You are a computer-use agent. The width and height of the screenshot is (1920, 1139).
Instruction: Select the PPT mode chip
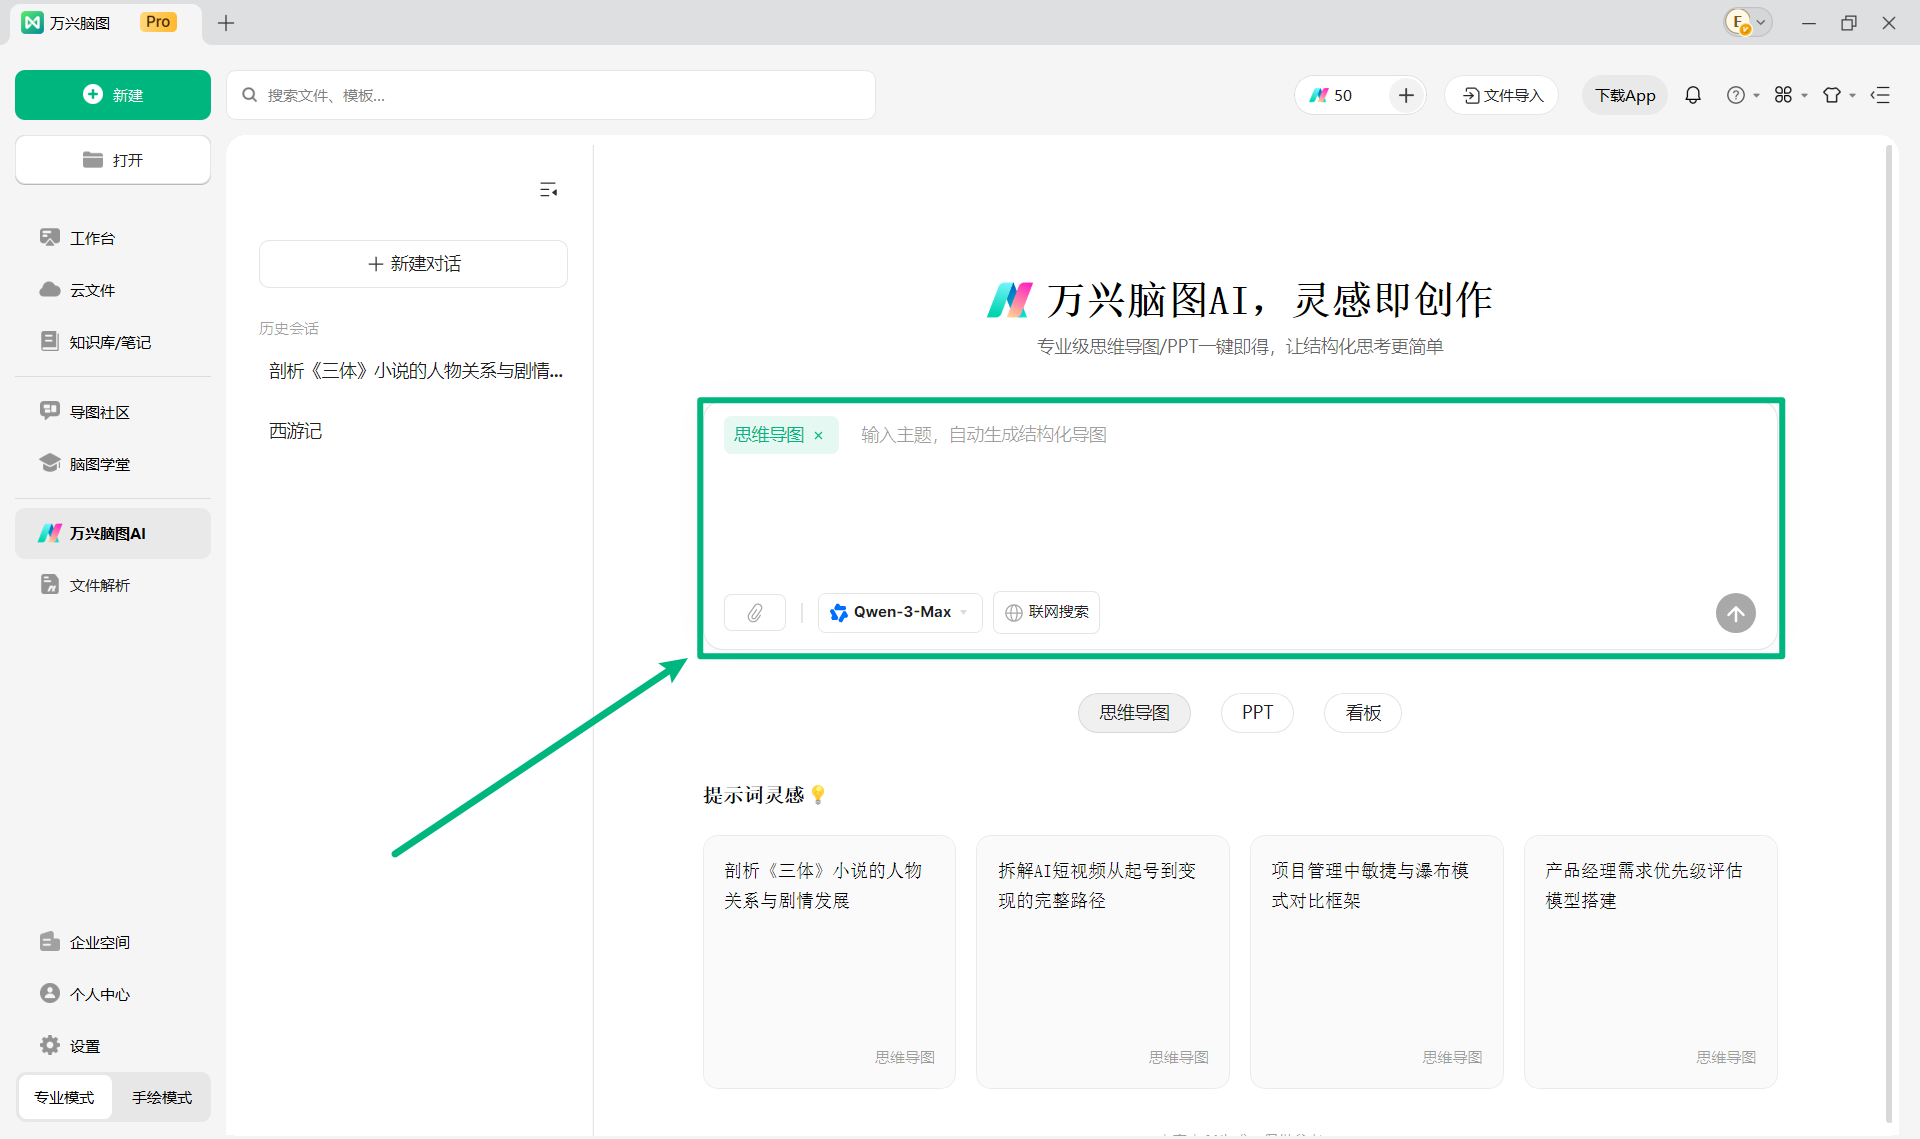(1257, 713)
